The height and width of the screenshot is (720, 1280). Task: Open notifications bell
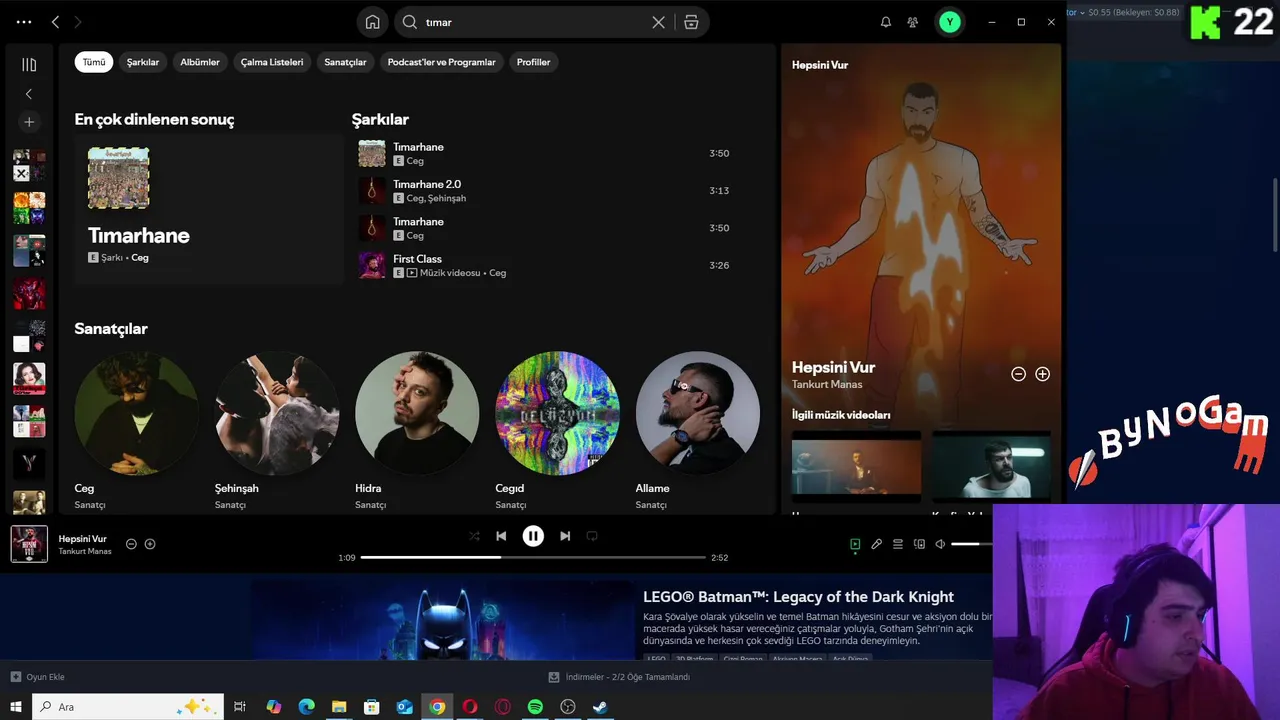[886, 22]
